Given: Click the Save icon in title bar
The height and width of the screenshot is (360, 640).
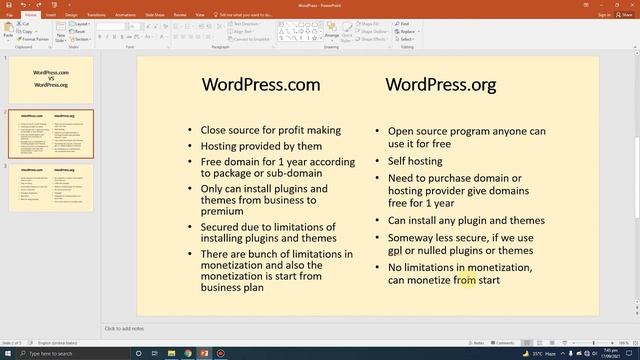Looking at the screenshot, I should (x=9, y=5).
